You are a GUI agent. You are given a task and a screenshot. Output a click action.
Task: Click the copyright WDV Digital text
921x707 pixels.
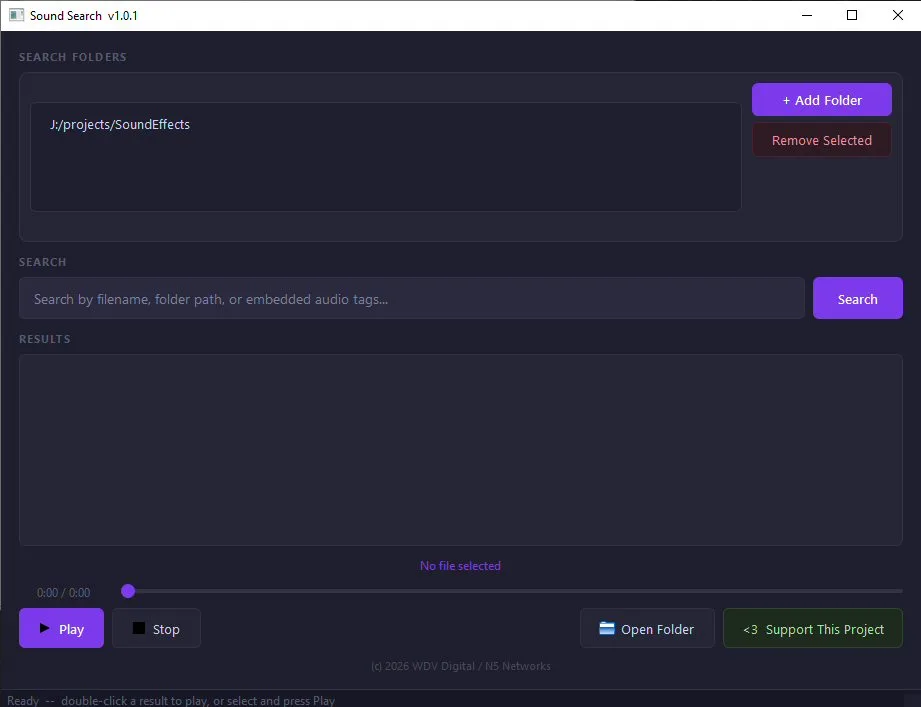[460, 666]
